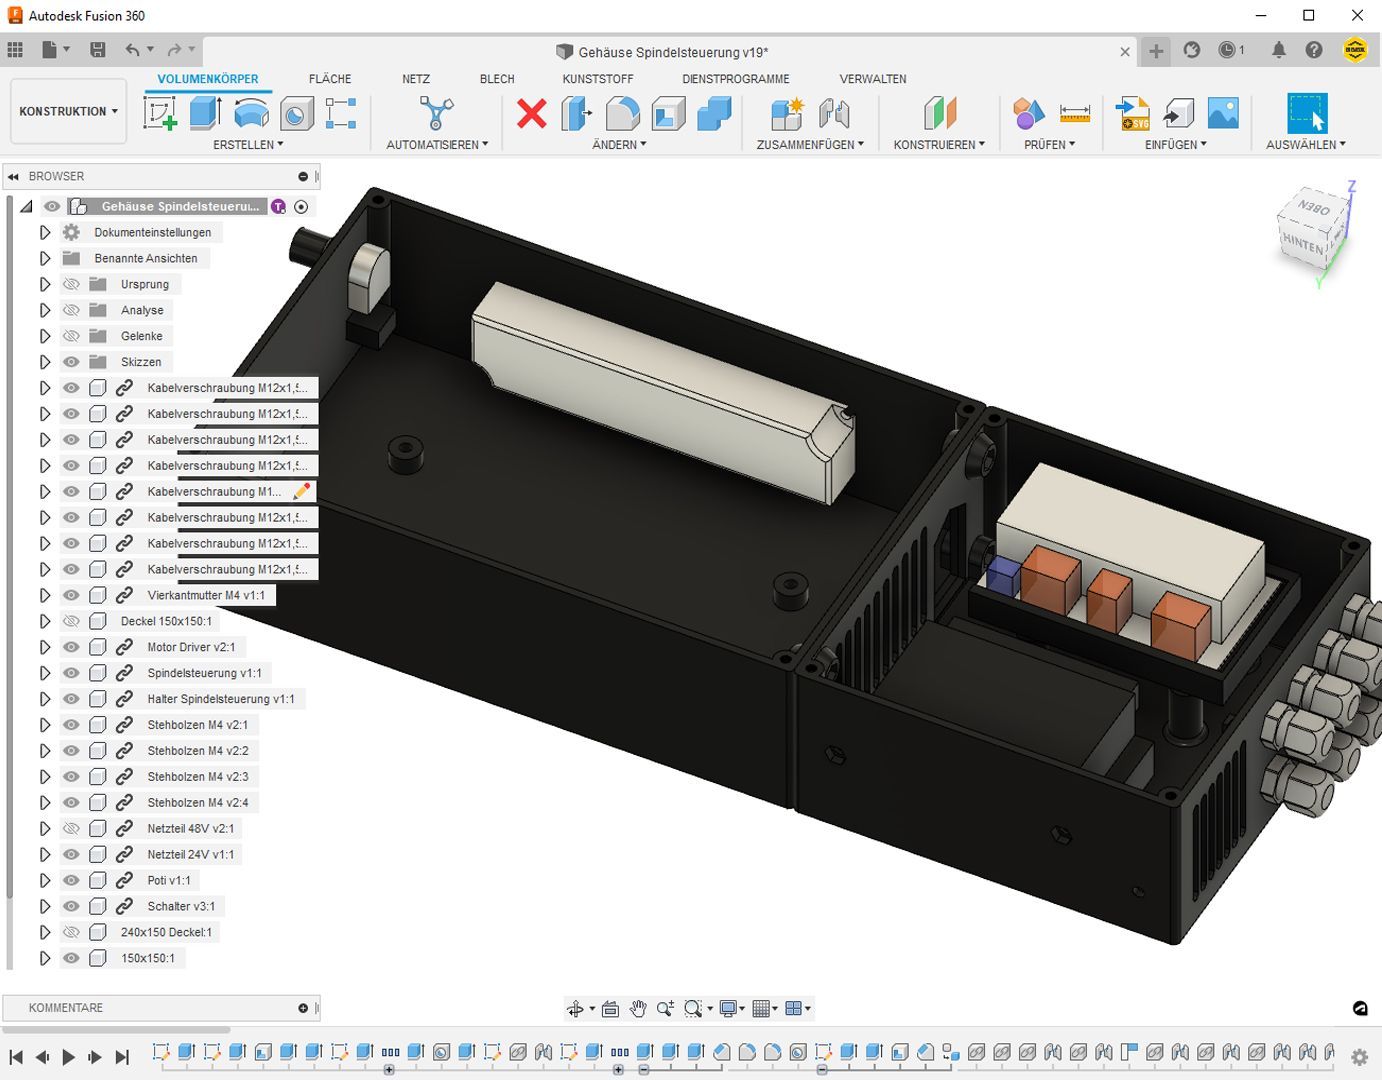The height and width of the screenshot is (1080, 1382).
Task: Open the Konstruktion workspace dropdown
Action: tap(68, 111)
